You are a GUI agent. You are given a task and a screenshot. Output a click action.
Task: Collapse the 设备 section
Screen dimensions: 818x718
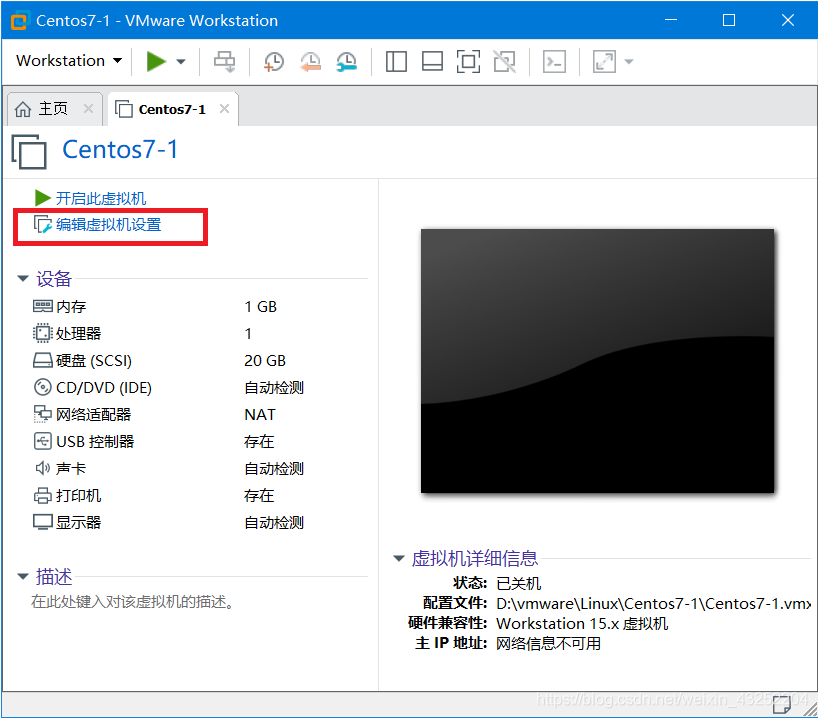(22, 278)
